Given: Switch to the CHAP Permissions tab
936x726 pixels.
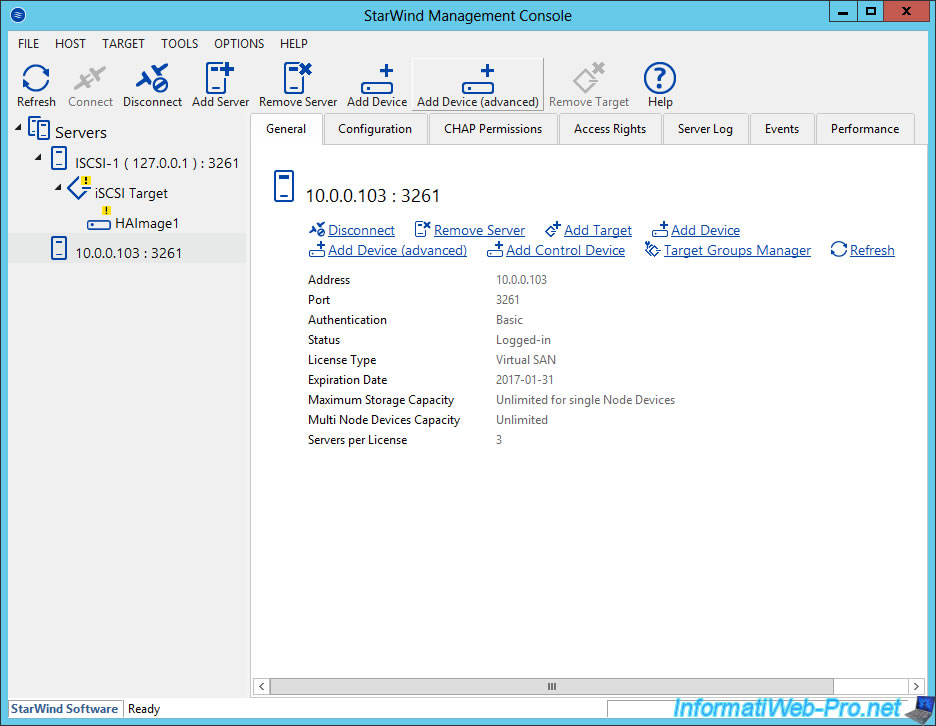Looking at the screenshot, I should [492, 128].
